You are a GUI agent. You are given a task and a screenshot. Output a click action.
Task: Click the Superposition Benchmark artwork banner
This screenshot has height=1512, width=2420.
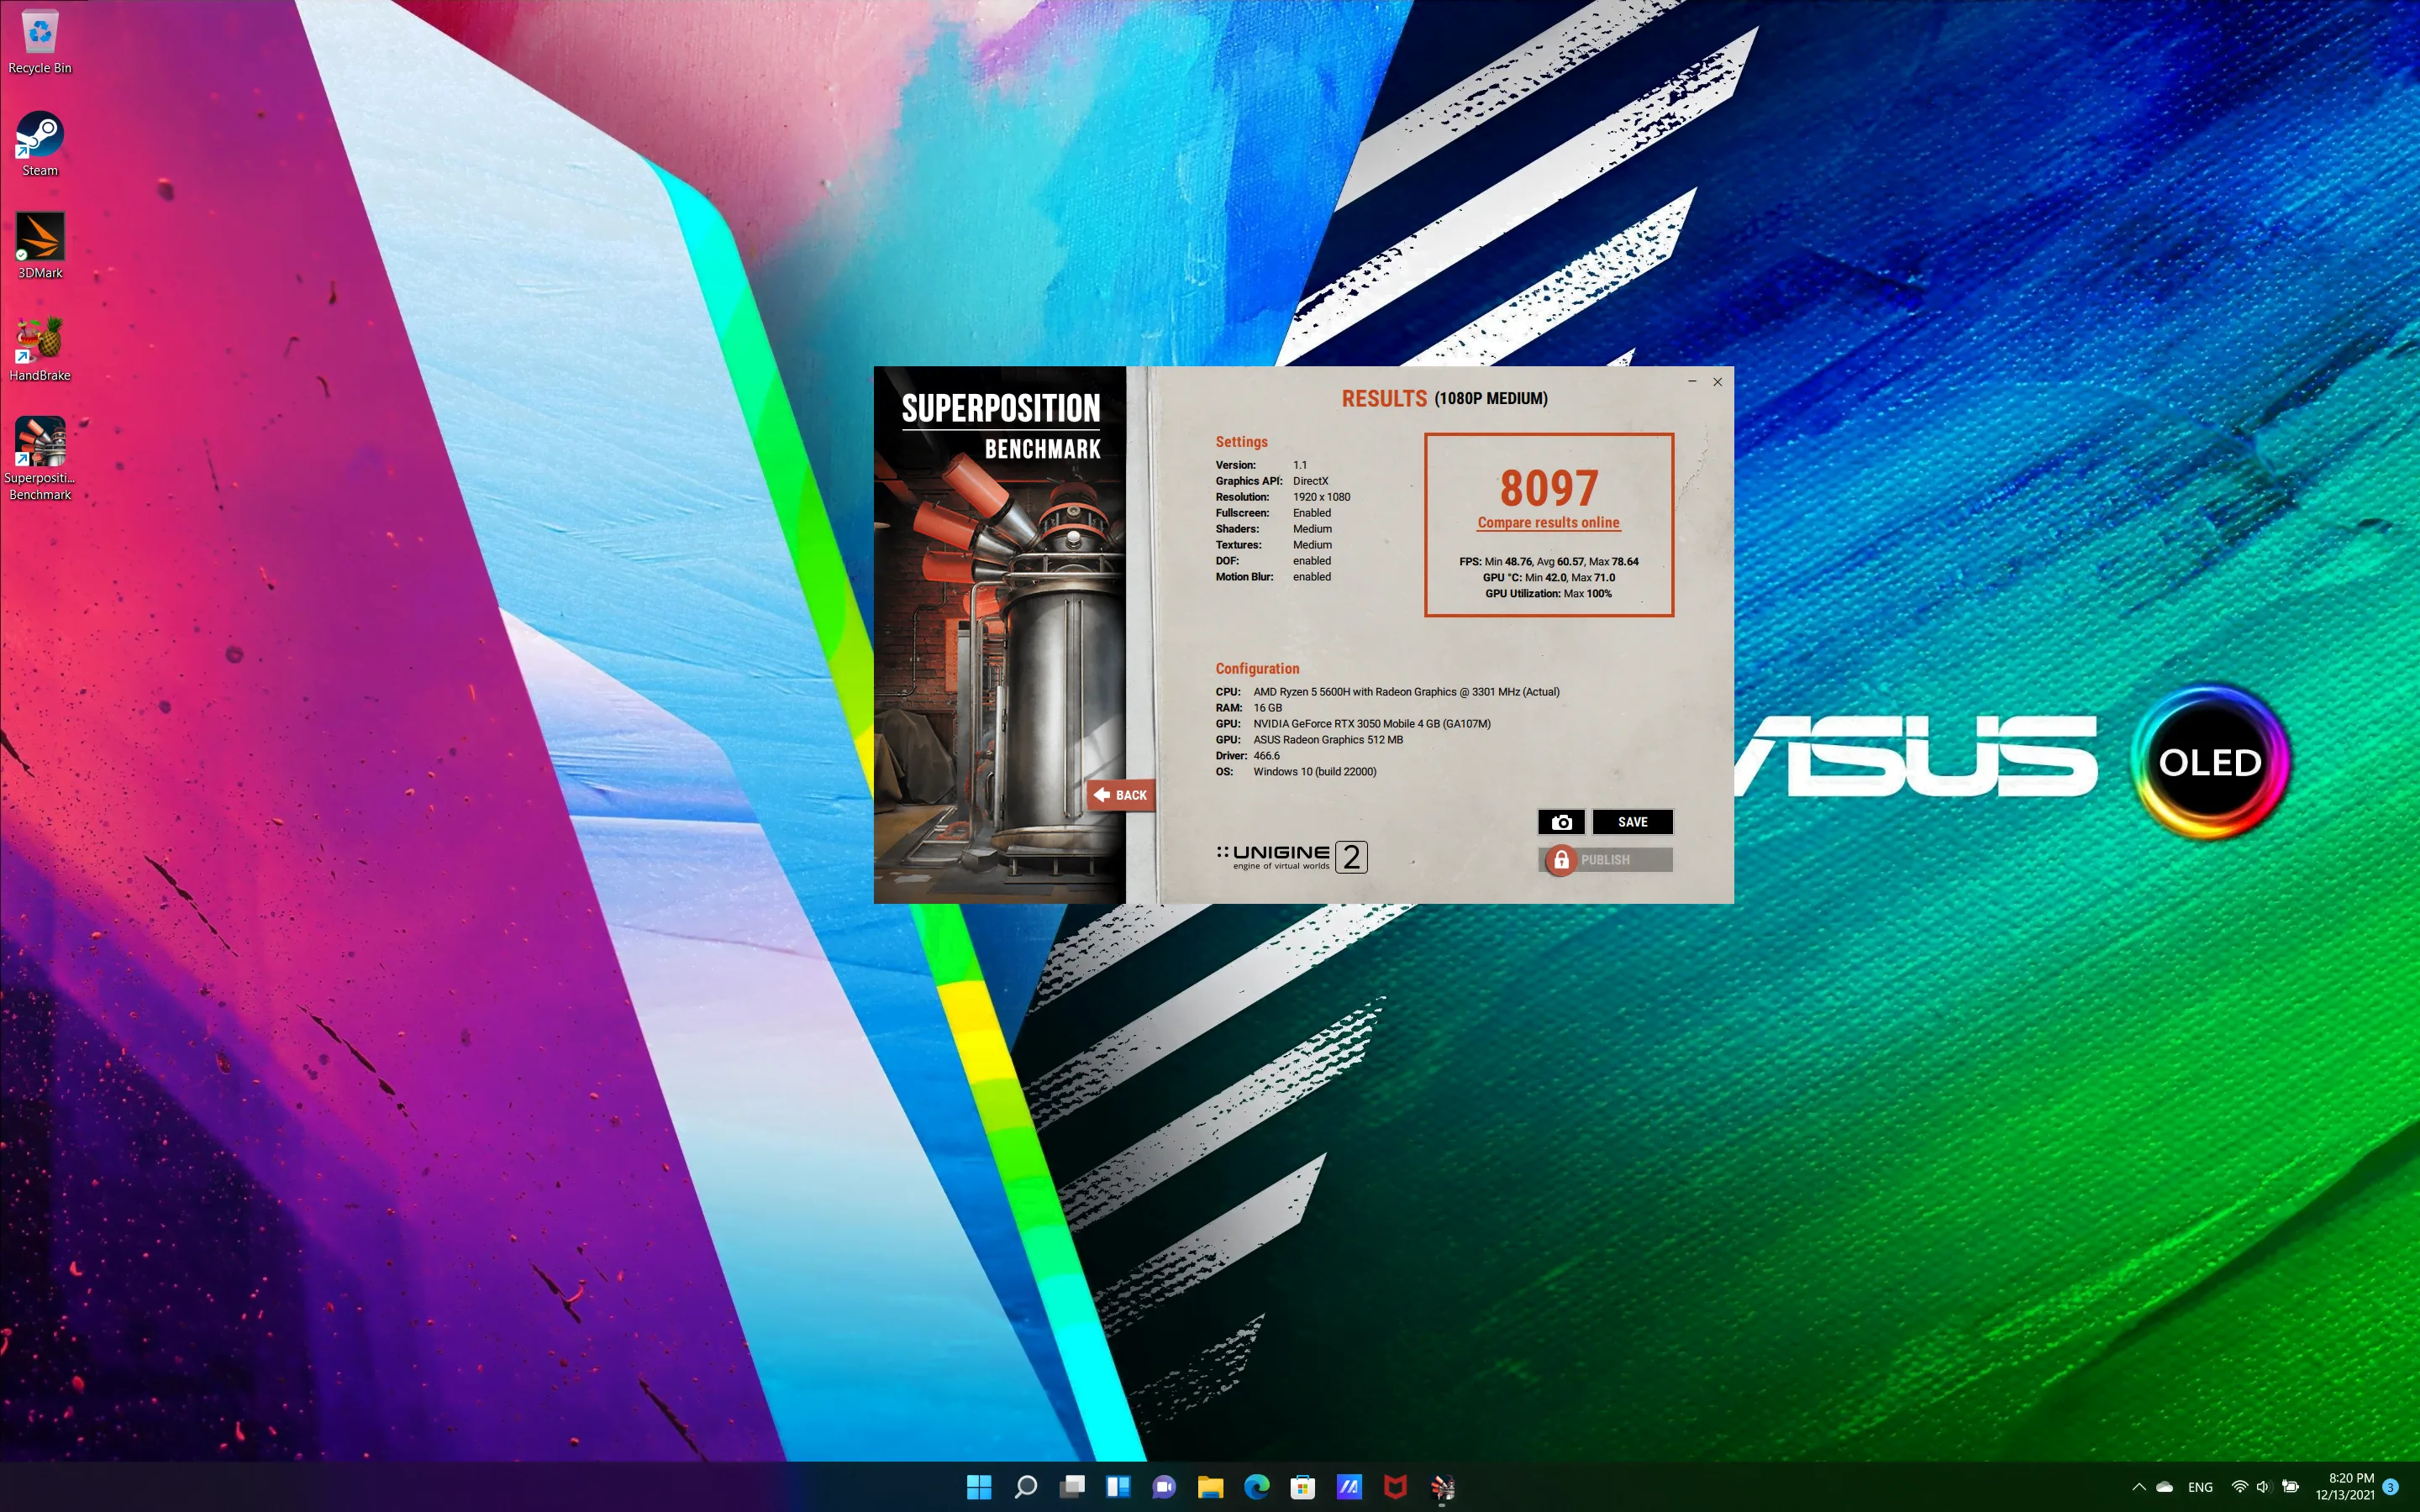pyautogui.click(x=1000, y=635)
